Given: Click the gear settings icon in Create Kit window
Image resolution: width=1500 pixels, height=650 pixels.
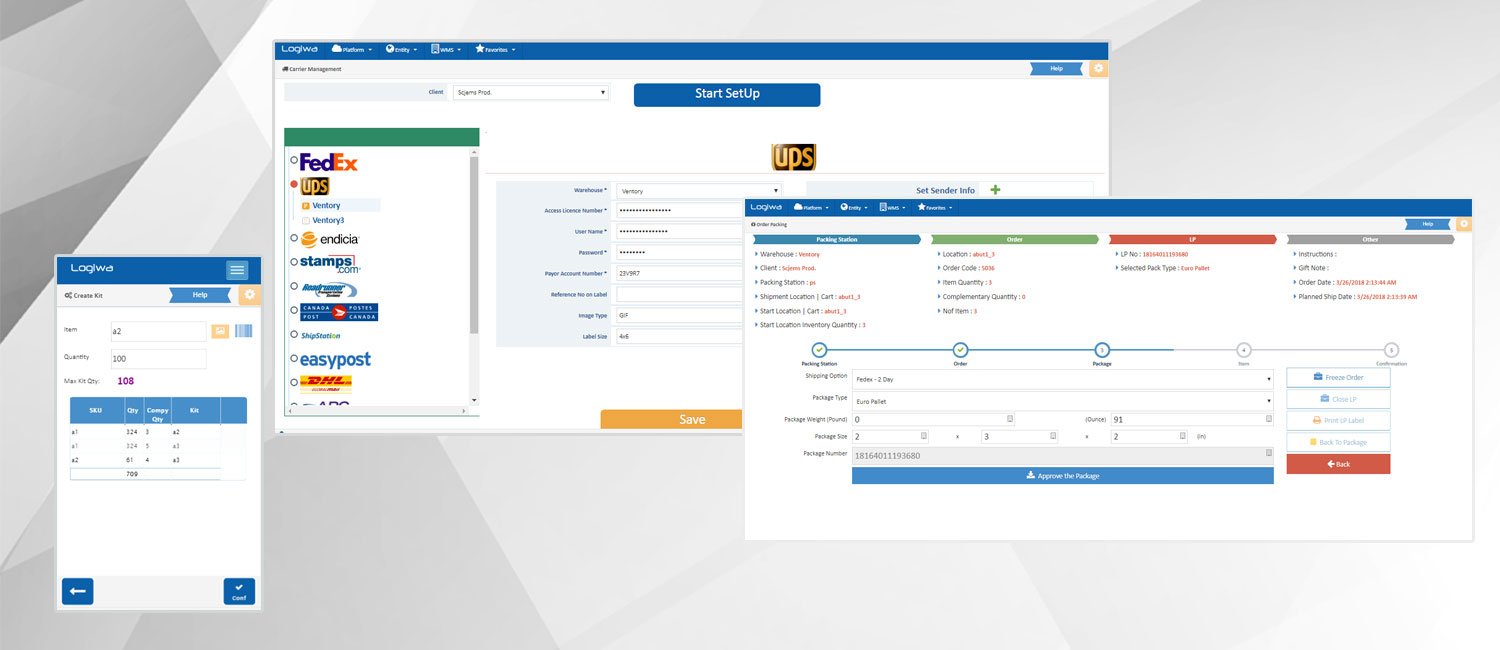Looking at the screenshot, I should tap(250, 295).
